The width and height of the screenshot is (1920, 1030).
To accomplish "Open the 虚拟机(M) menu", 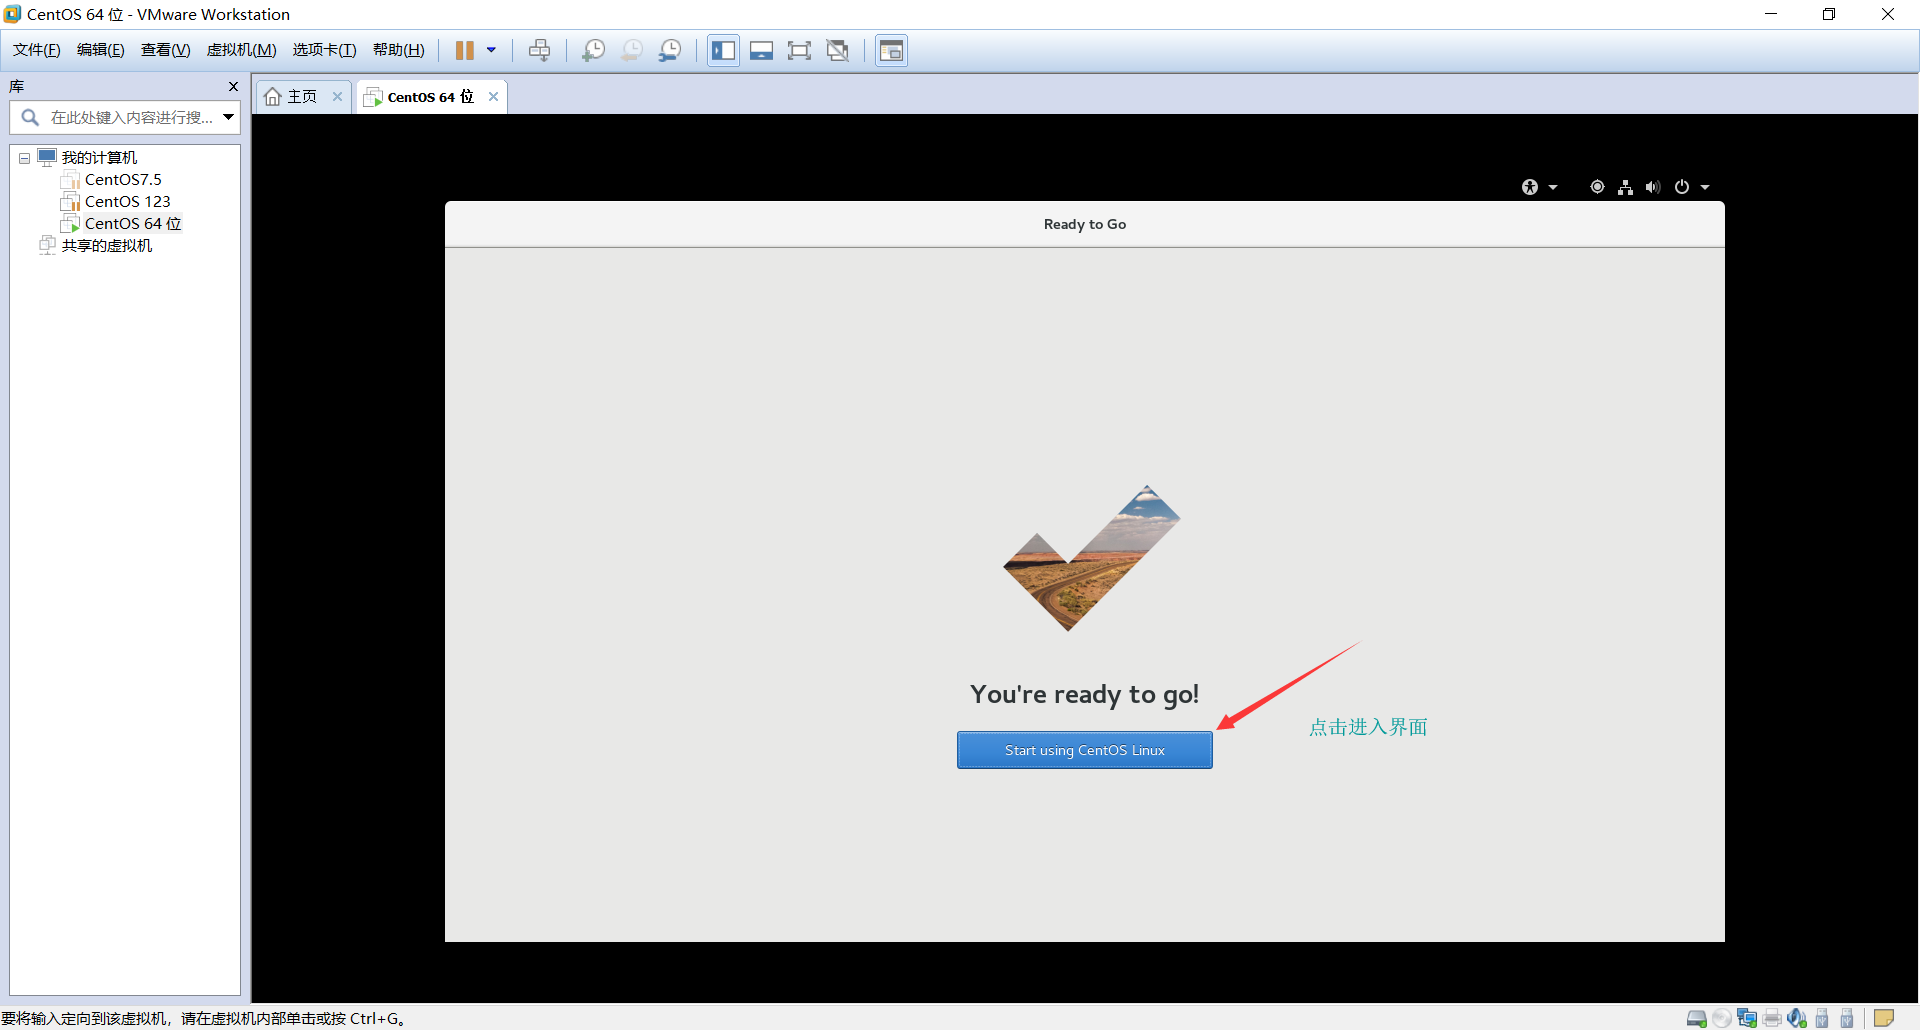I will [x=241, y=50].
